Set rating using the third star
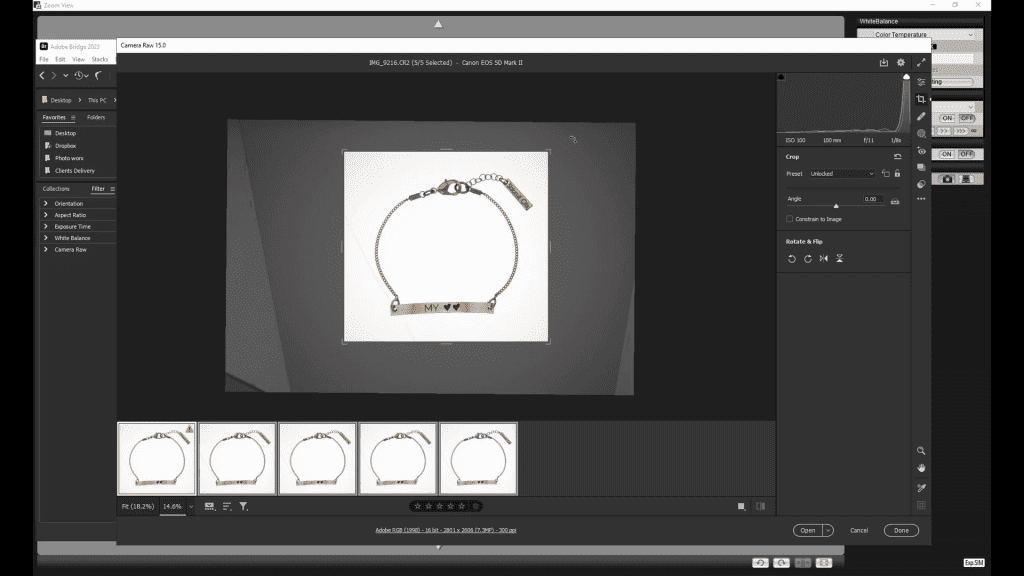1024x576 pixels. (439, 506)
